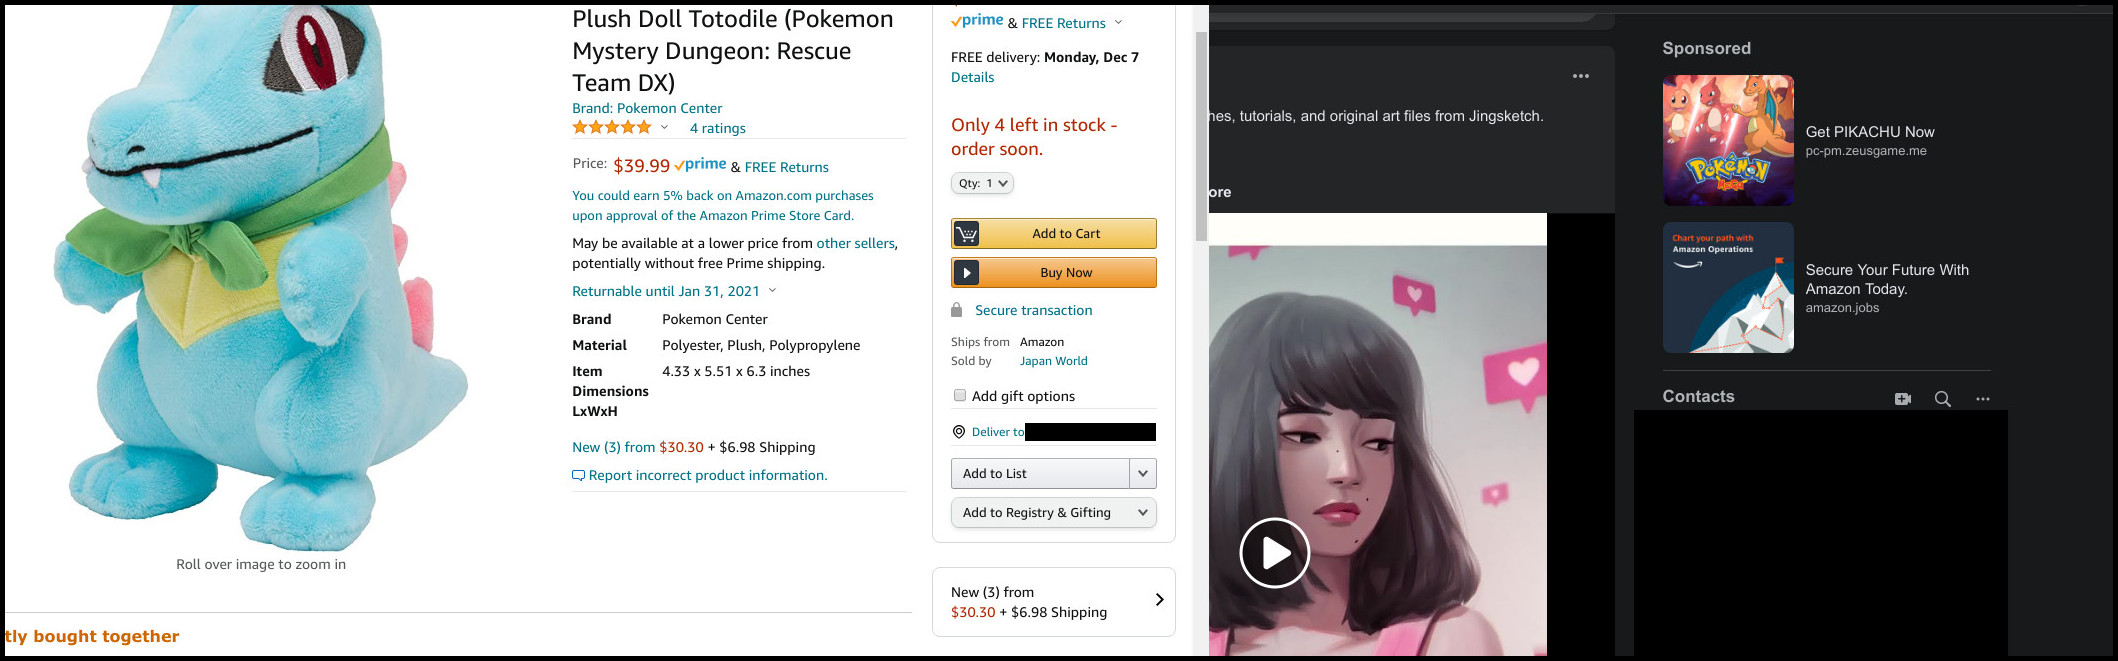Expand Returnable until Jan 31, 2021 chevron

[x=772, y=291]
